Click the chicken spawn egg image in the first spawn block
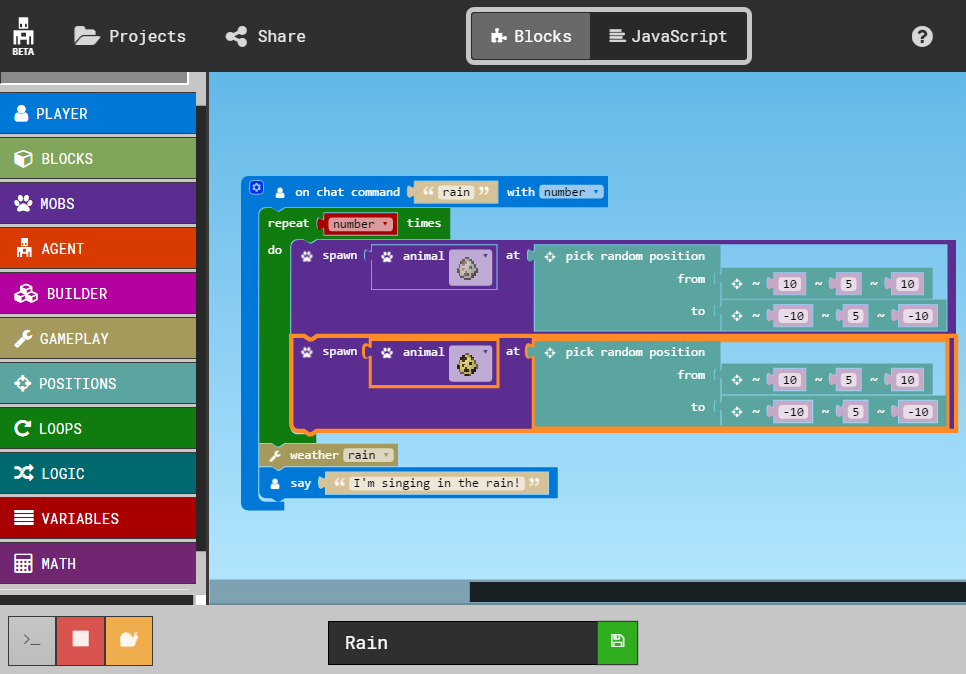 470,267
